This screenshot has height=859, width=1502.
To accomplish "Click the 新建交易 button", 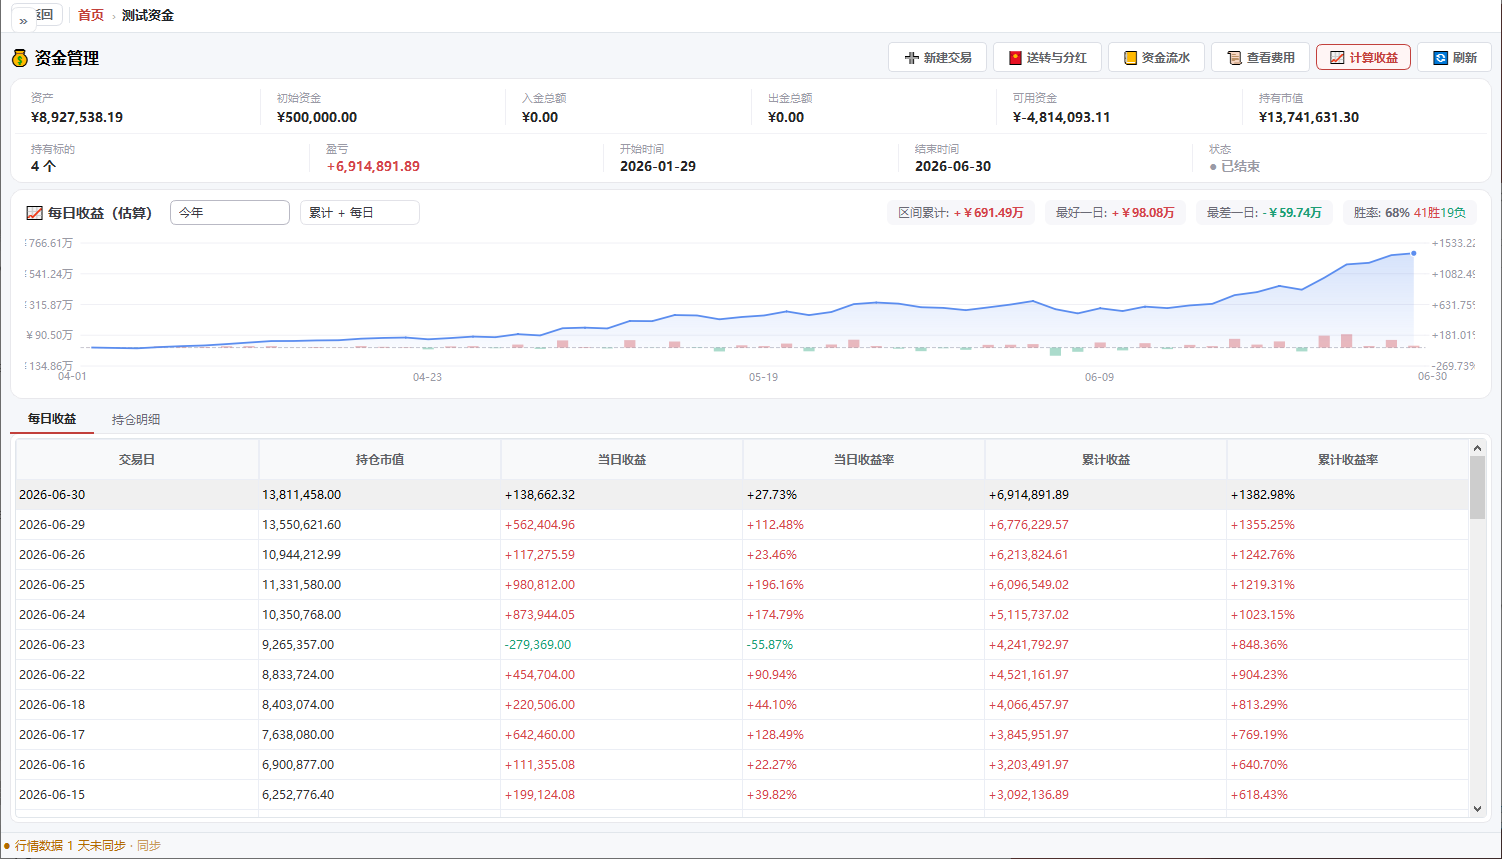I will pyautogui.click(x=938, y=58).
